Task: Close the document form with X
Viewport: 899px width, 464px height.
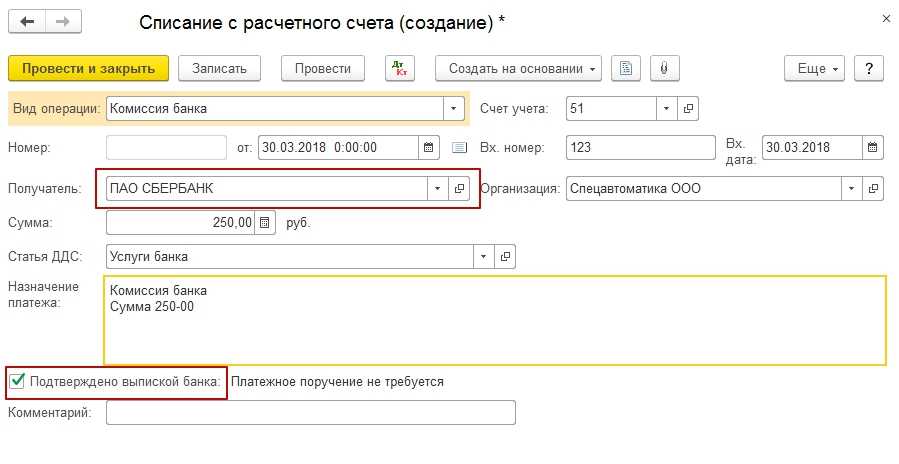Action: (x=886, y=19)
